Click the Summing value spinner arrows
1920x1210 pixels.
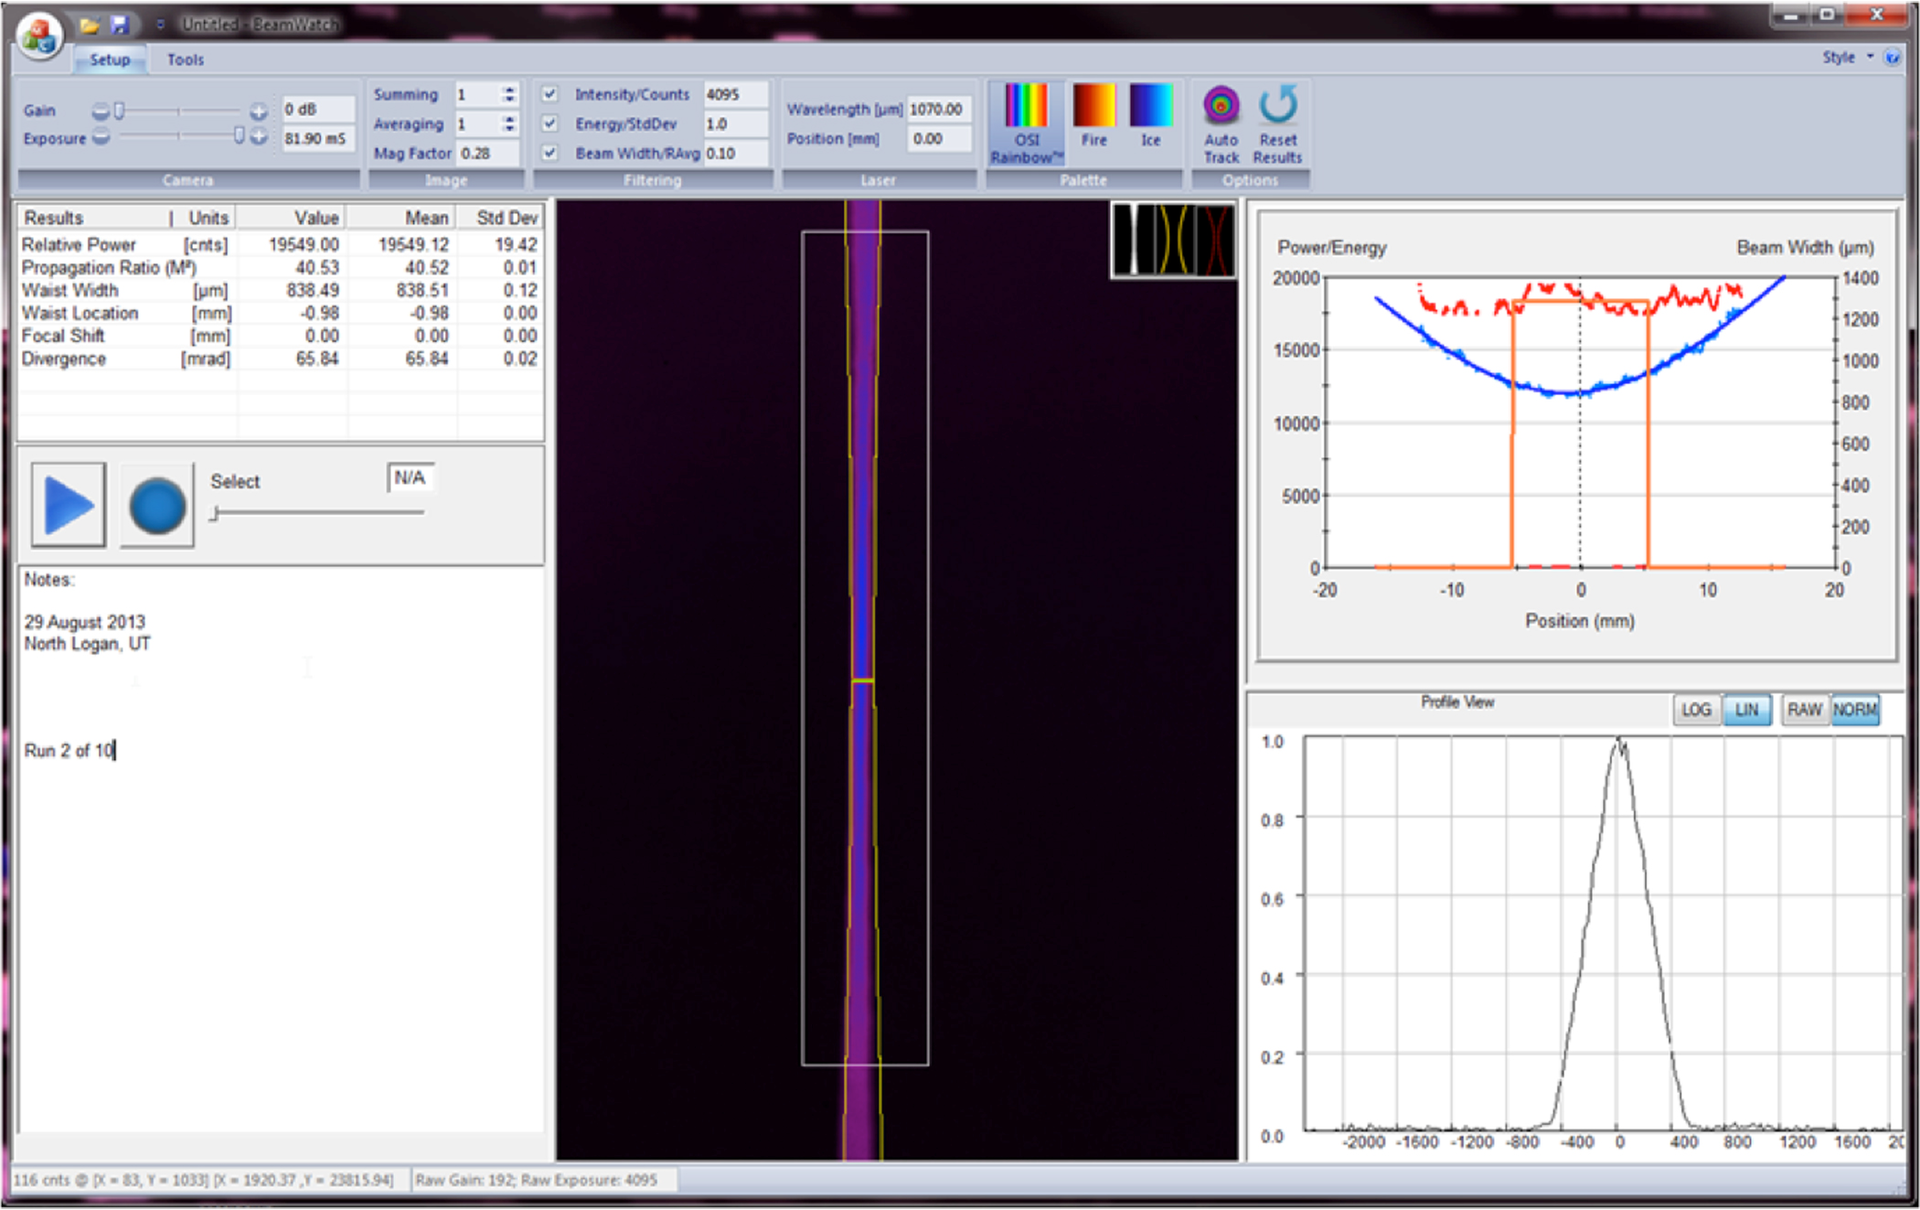509,94
